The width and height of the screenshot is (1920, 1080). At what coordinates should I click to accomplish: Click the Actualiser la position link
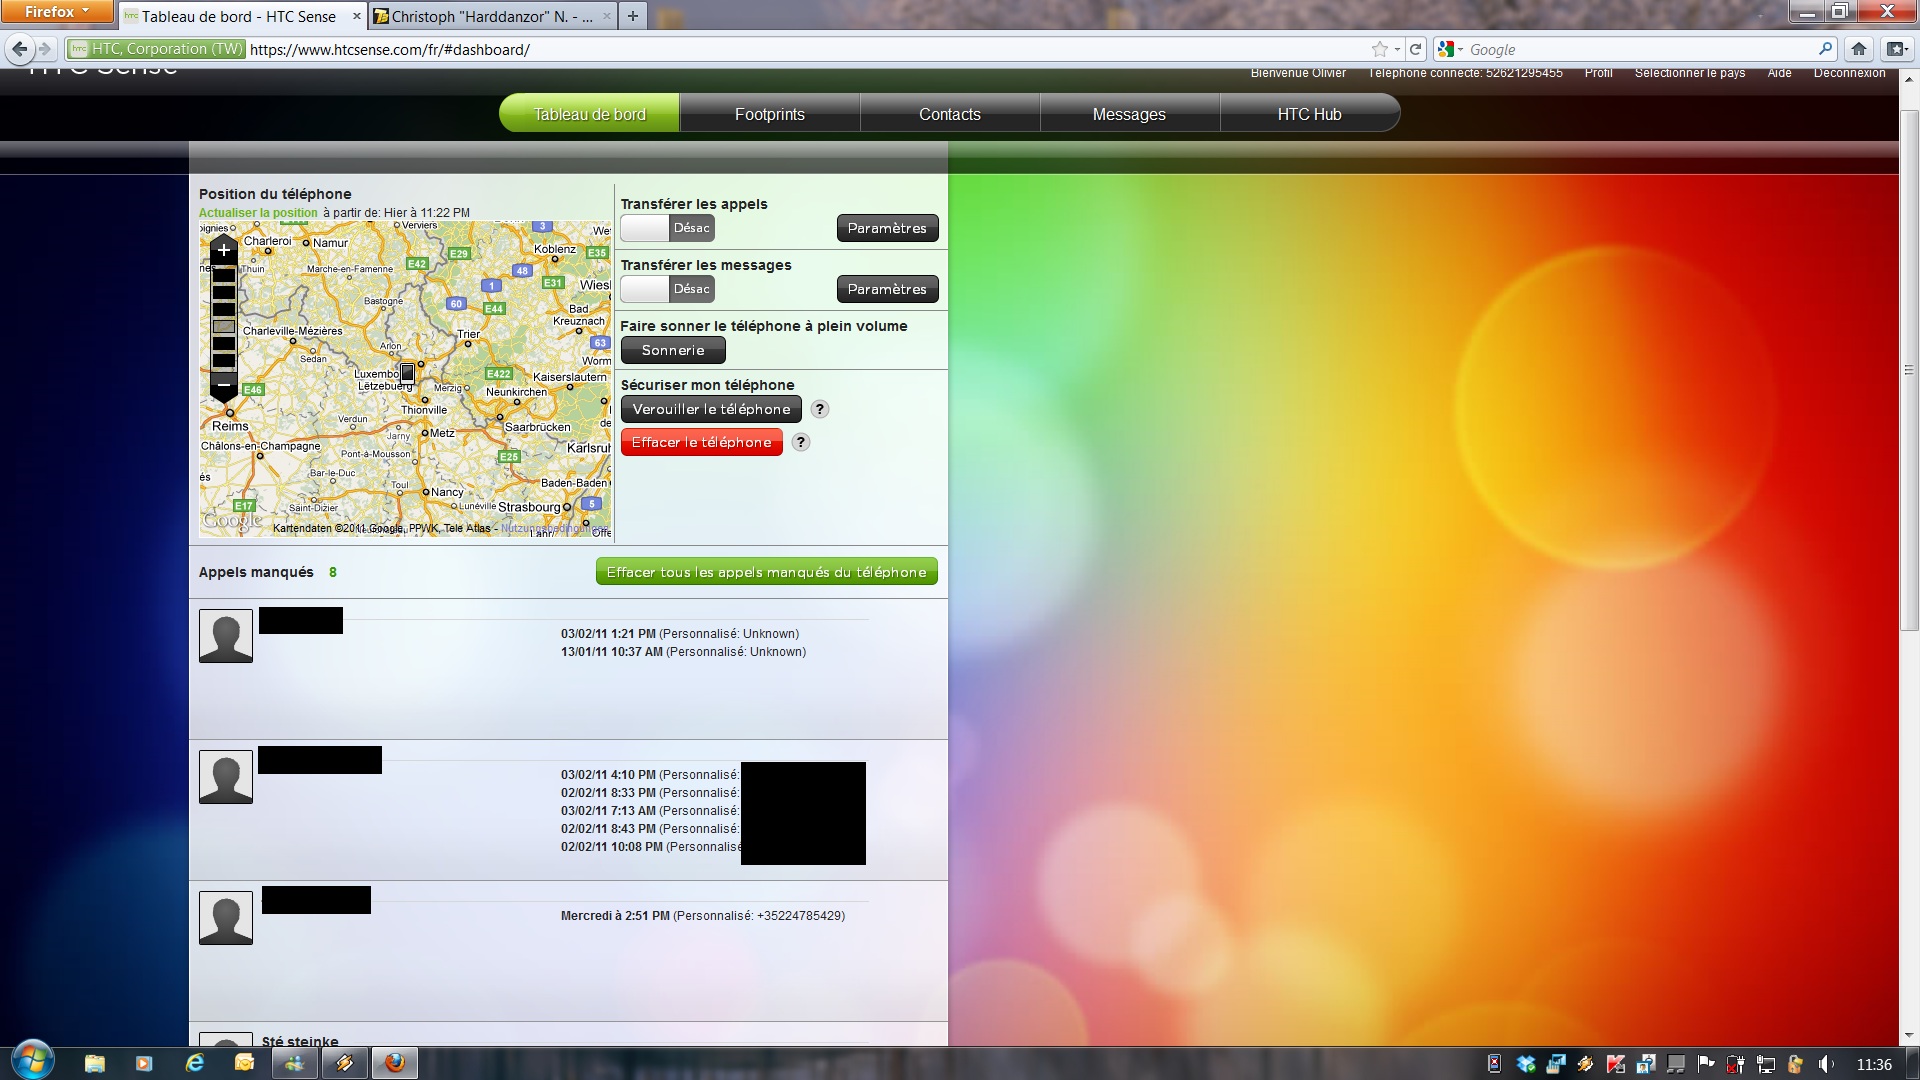[x=258, y=213]
